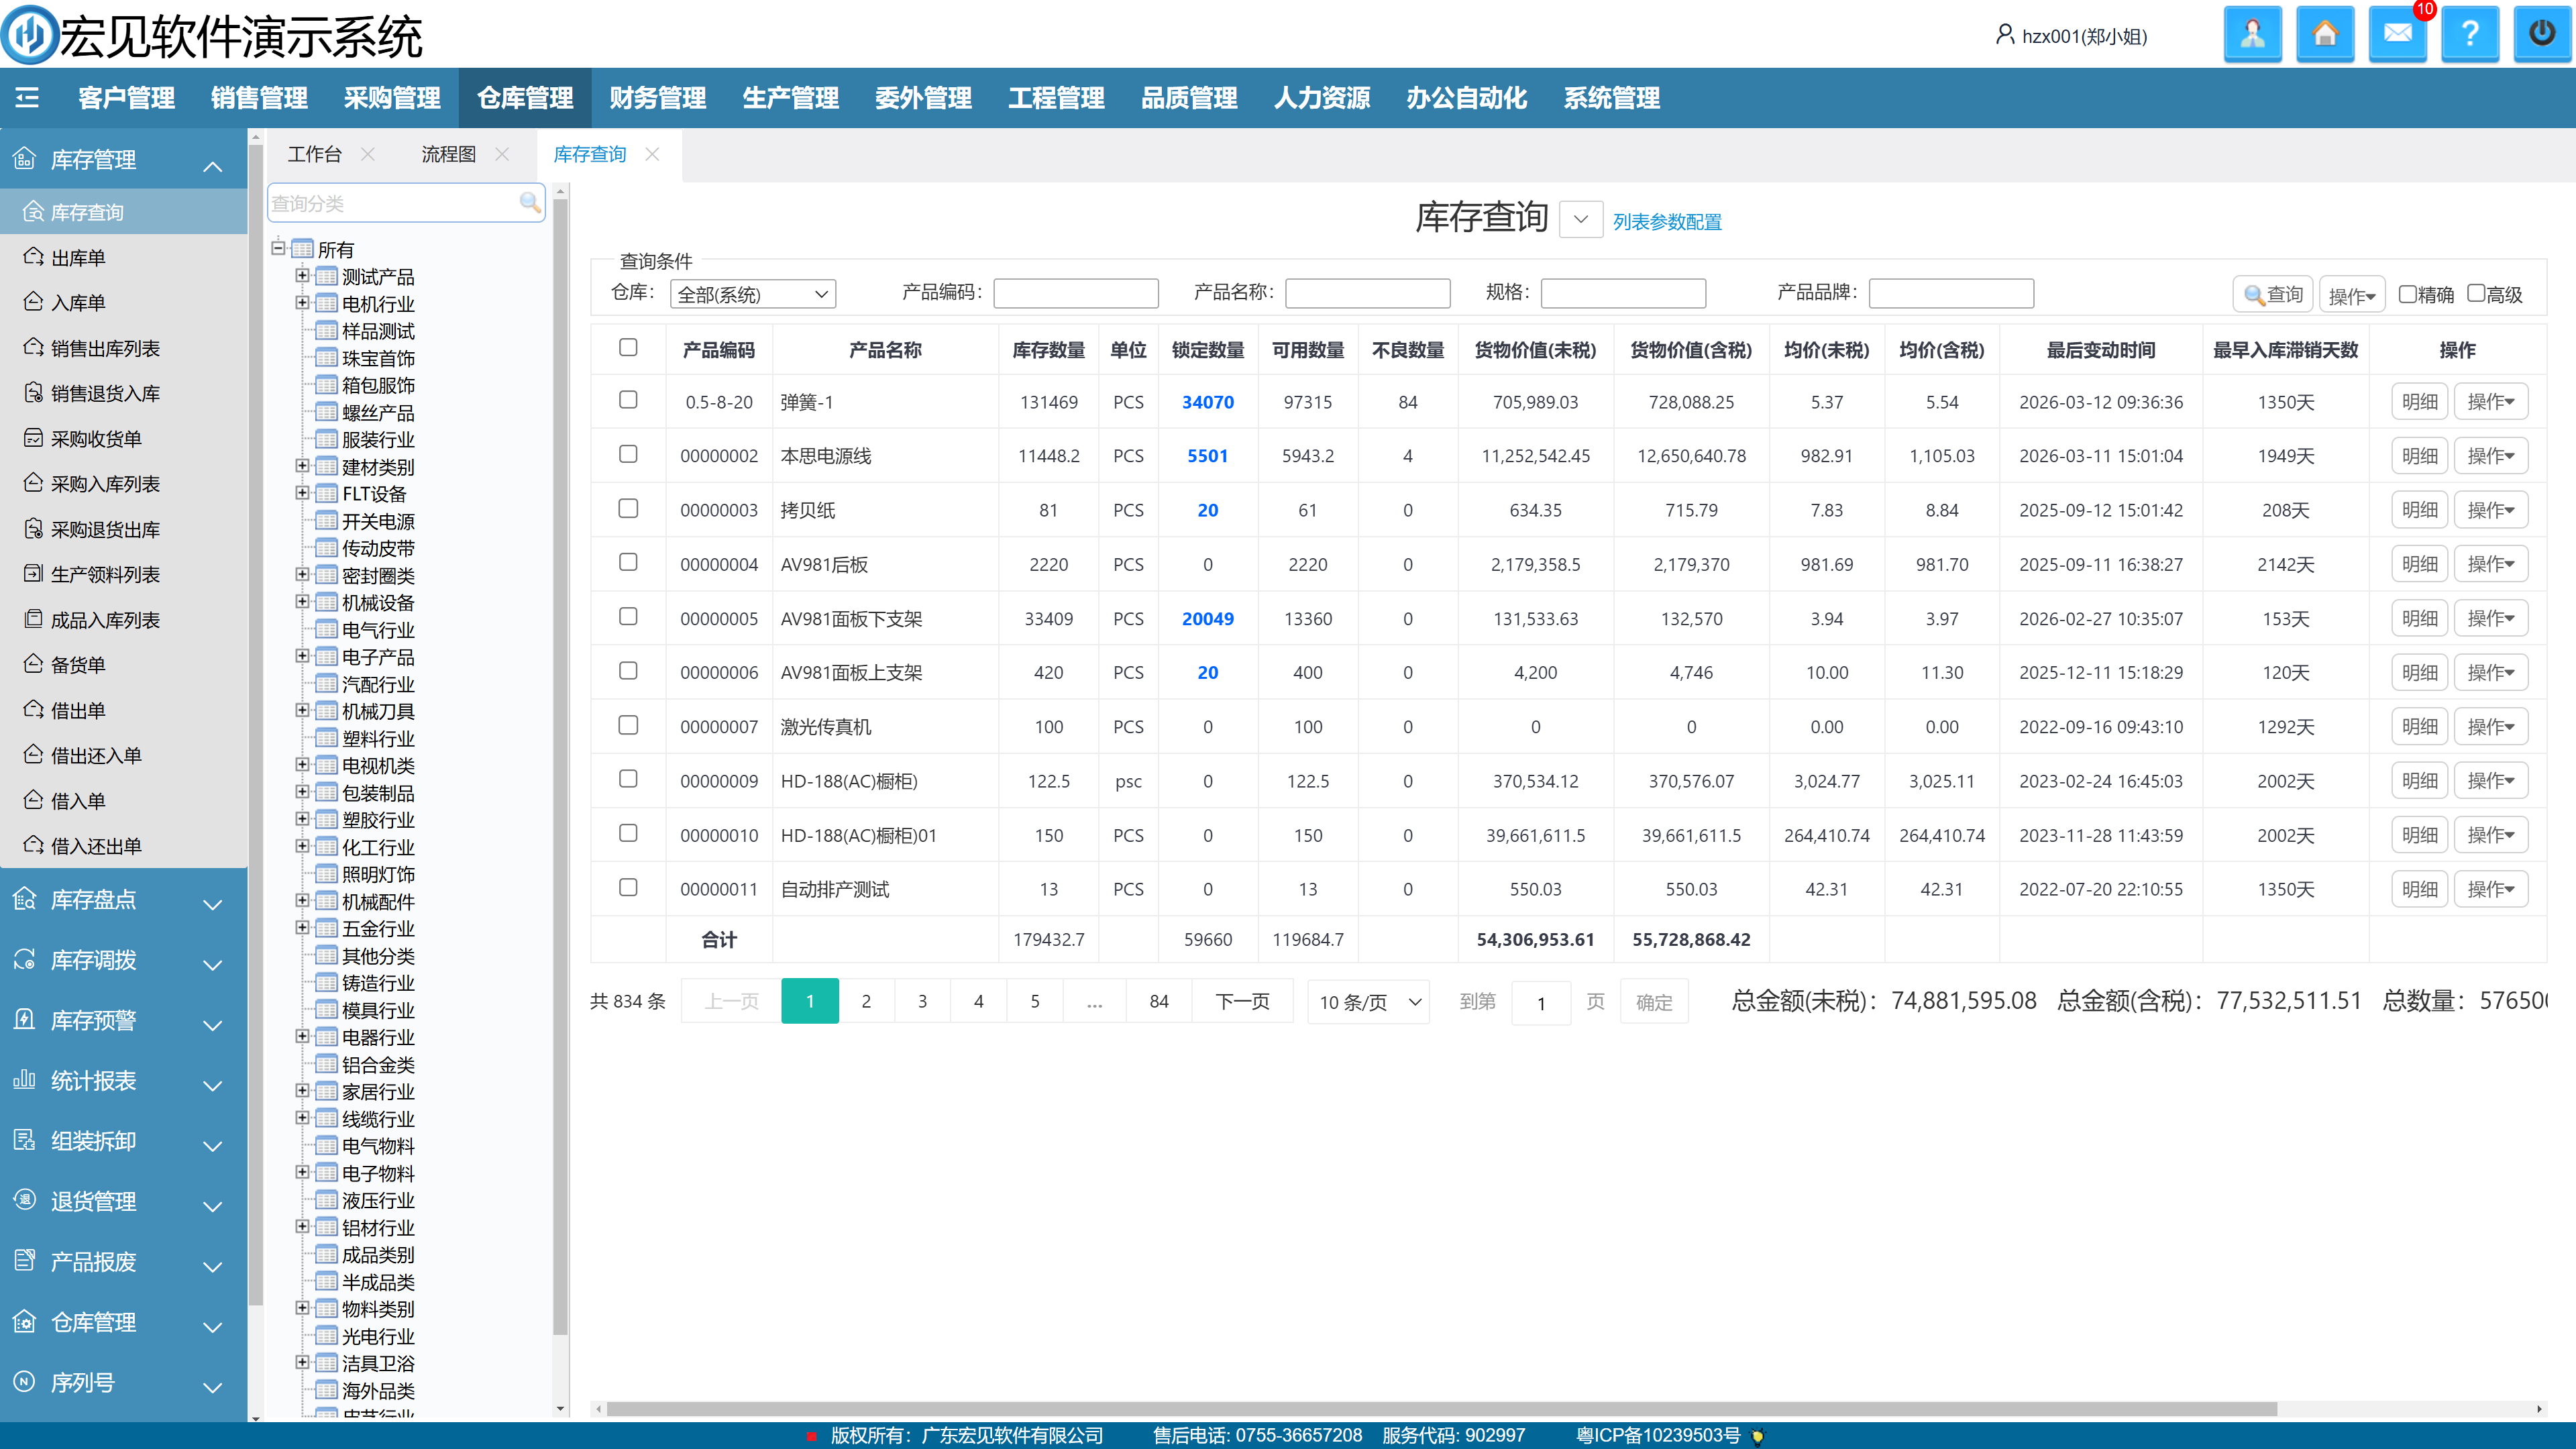Click the user profile icon button
The width and height of the screenshot is (2576, 1449).
coord(2252,35)
